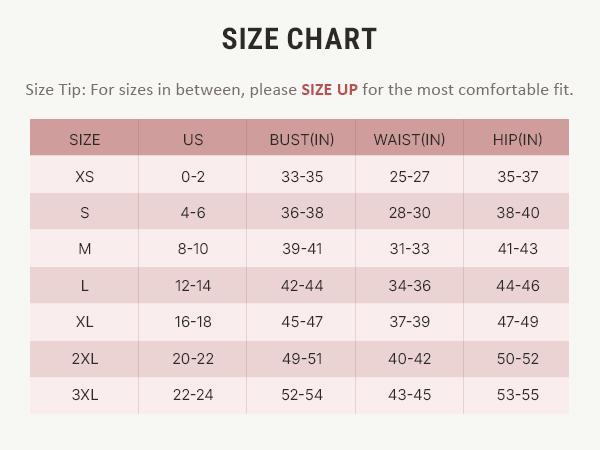Select the SIZE column header
600x450 pixels.
click(85, 140)
